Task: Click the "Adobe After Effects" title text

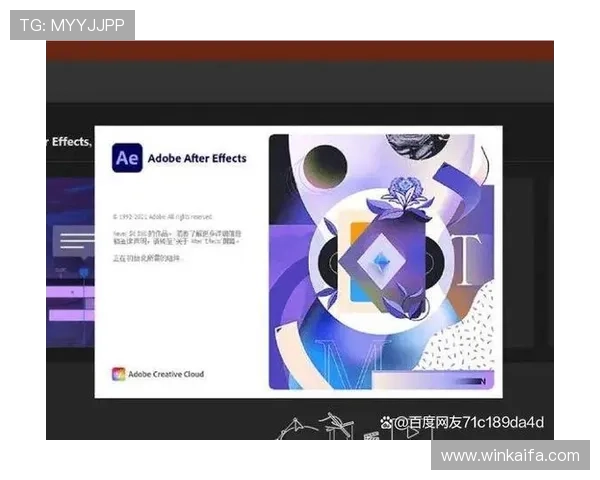Action: point(197,158)
